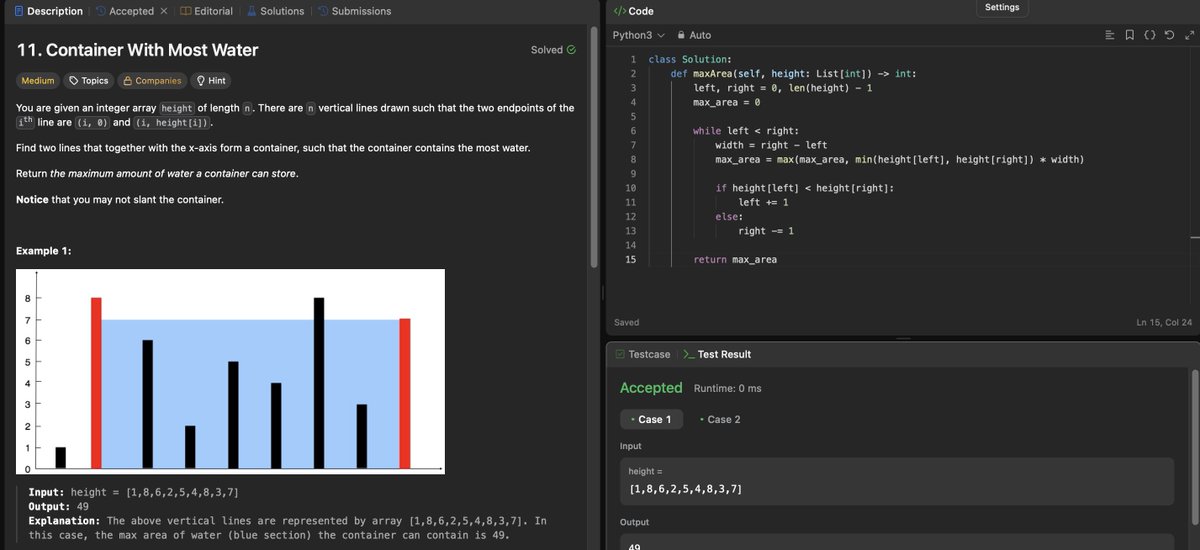Open the Testcase tab
The width and height of the screenshot is (1200, 550).
(643, 354)
